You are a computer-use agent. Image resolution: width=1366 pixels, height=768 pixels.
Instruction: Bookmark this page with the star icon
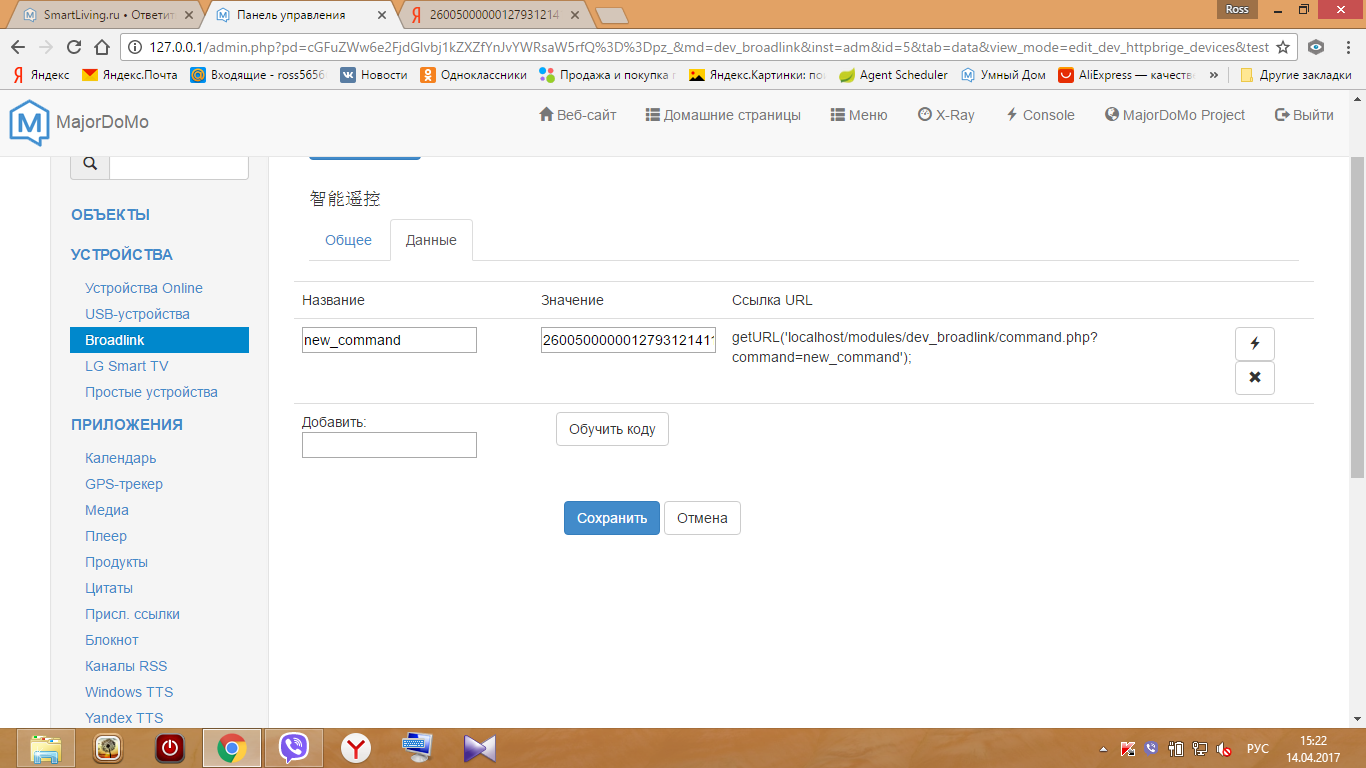pos(1283,47)
